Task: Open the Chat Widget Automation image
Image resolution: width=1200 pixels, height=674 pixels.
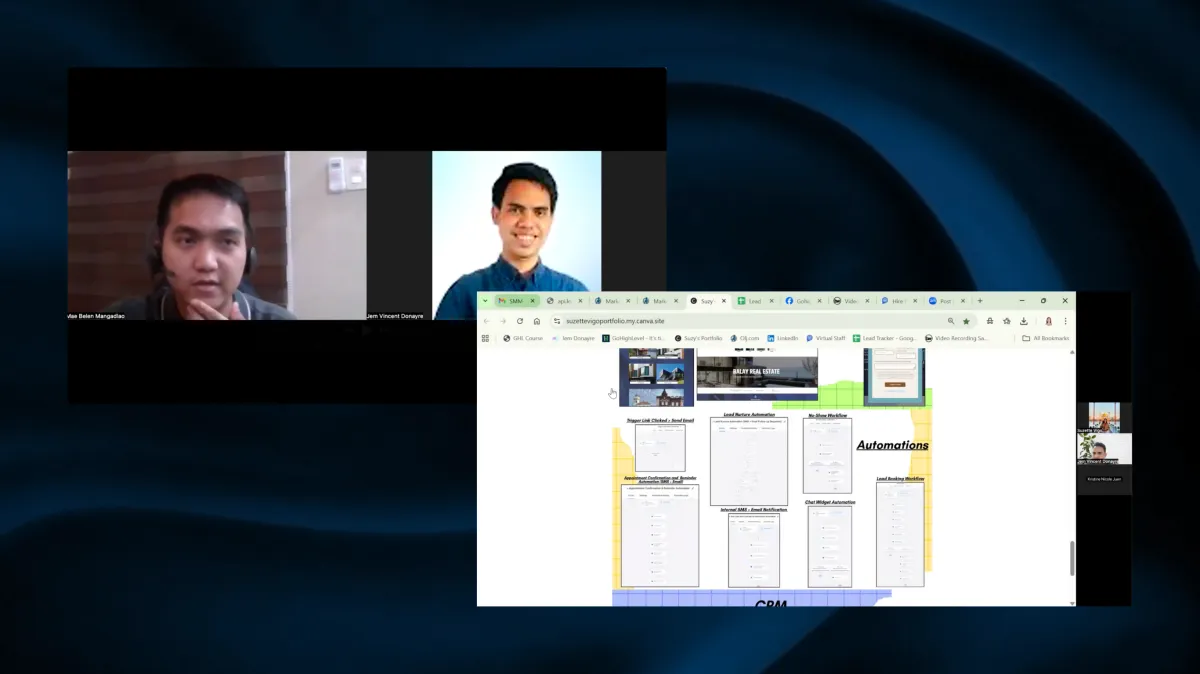Action: click(830, 546)
